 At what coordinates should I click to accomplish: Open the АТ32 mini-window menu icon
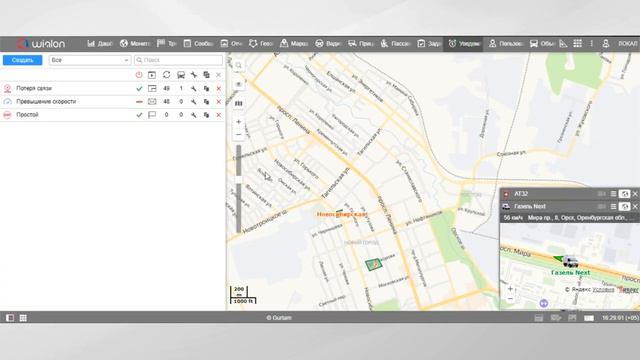[613, 194]
